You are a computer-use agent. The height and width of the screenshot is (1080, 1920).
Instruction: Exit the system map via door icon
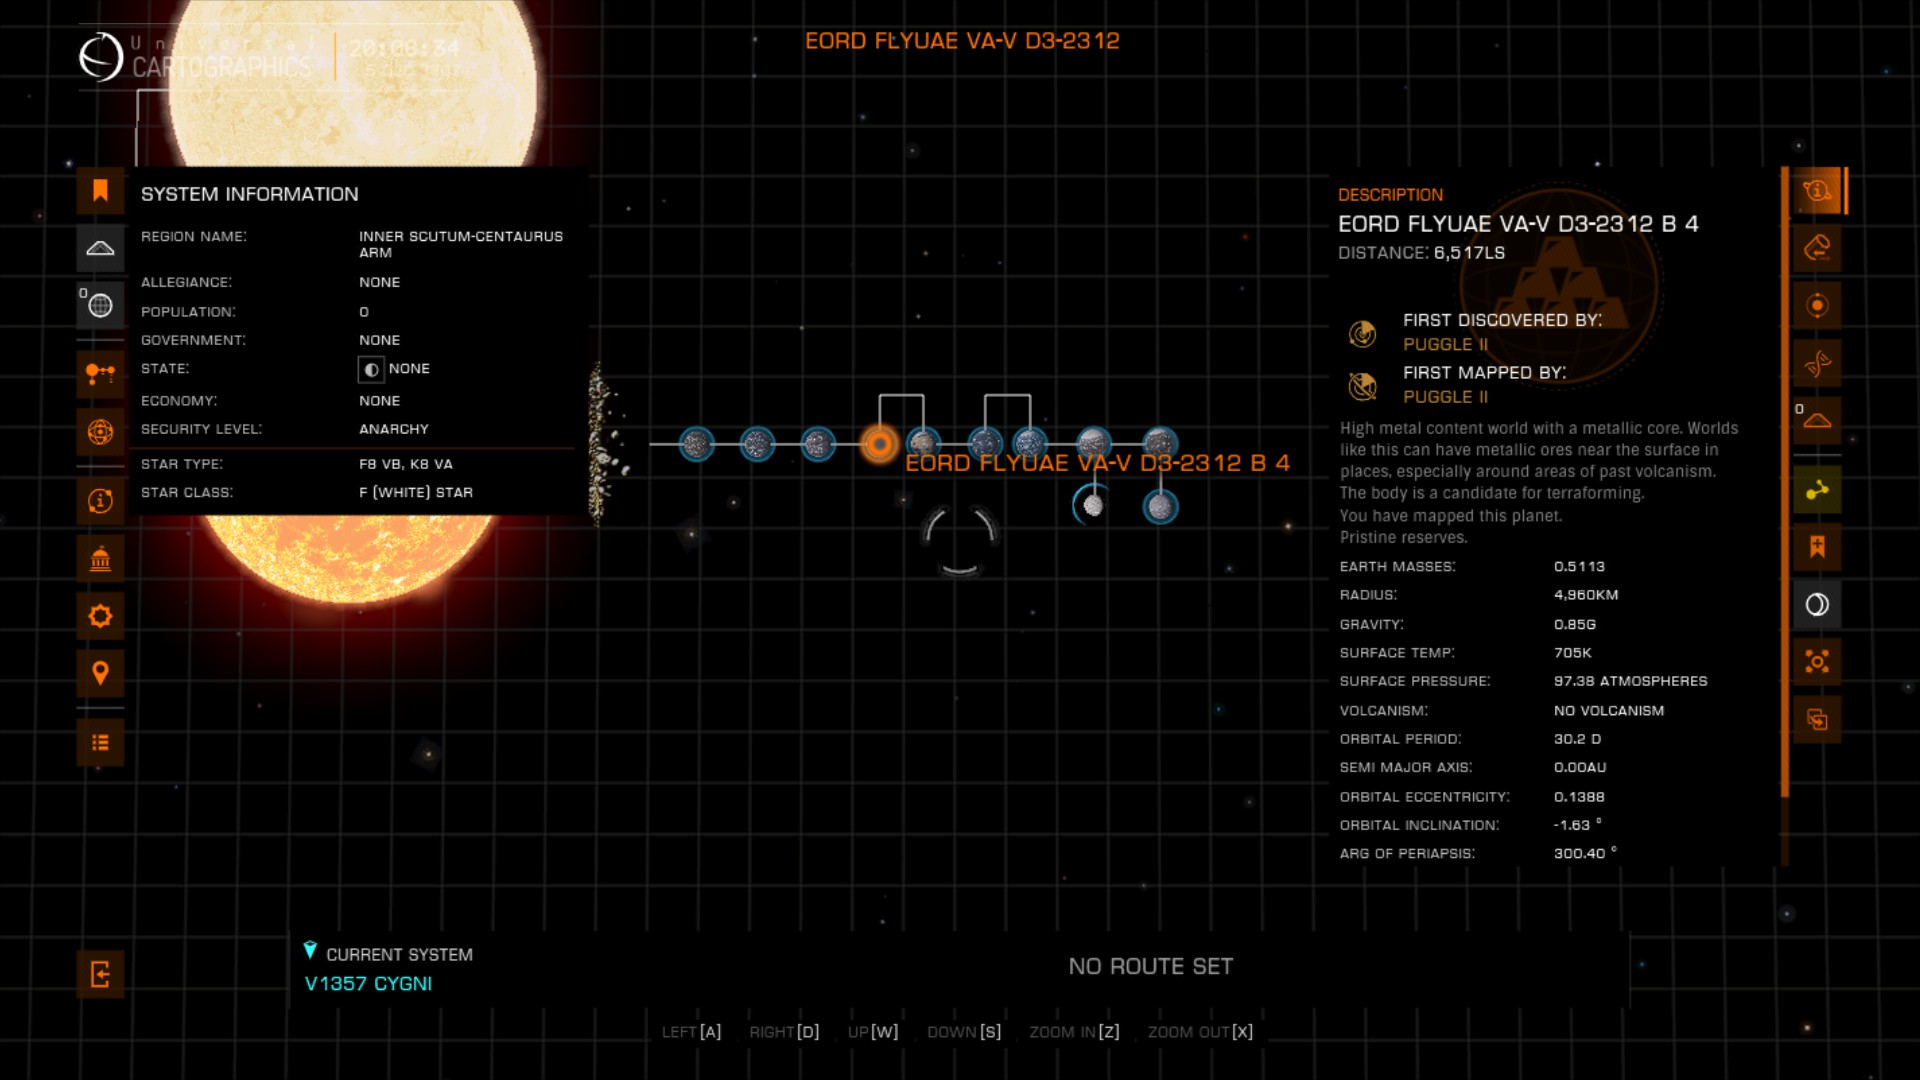coord(100,974)
